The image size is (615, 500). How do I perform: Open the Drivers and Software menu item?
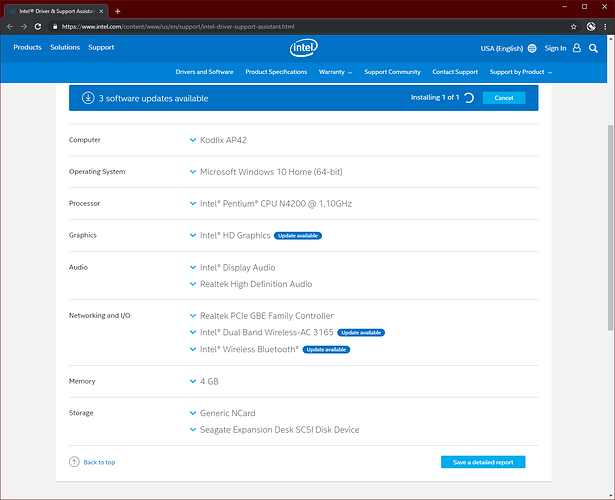[204, 72]
